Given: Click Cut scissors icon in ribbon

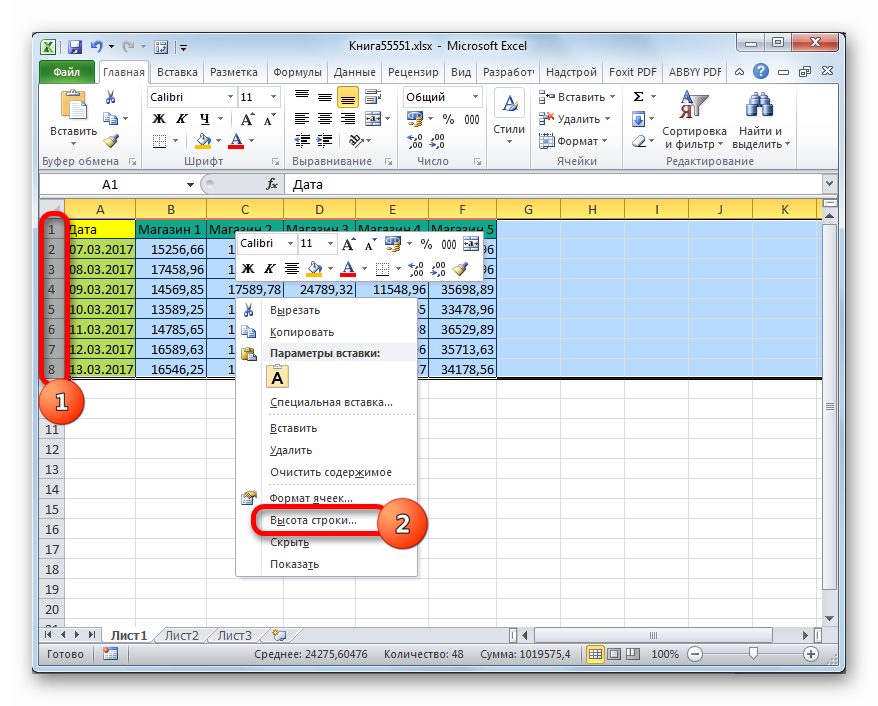Looking at the screenshot, I should pos(110,97).
